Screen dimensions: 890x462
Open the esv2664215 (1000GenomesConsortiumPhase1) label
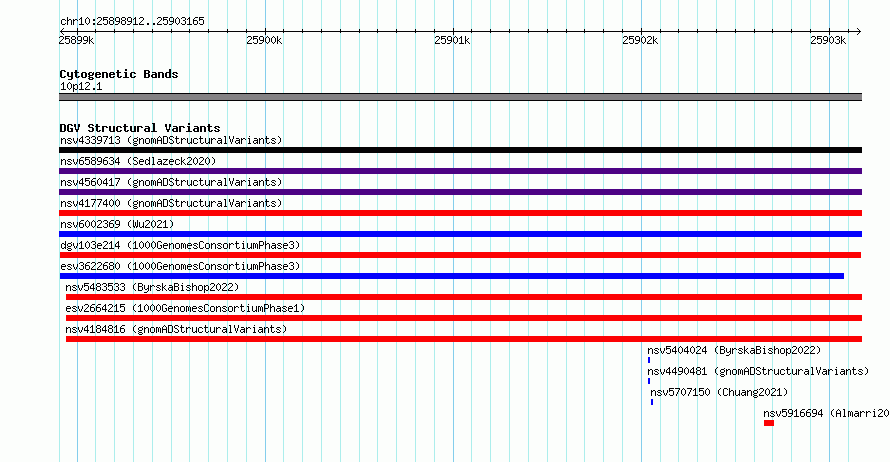(185, 308)
